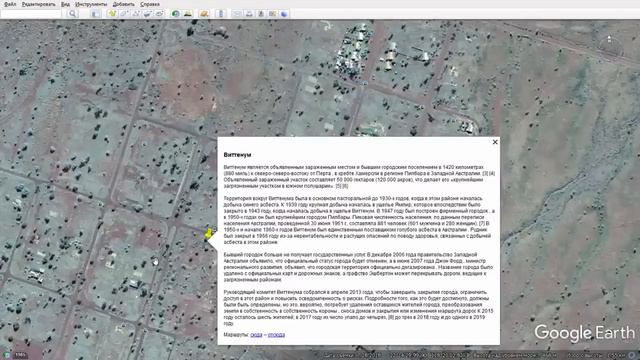640x360 pixels.
Task: Open the Файл menu
Action: (x=10, y=4)
